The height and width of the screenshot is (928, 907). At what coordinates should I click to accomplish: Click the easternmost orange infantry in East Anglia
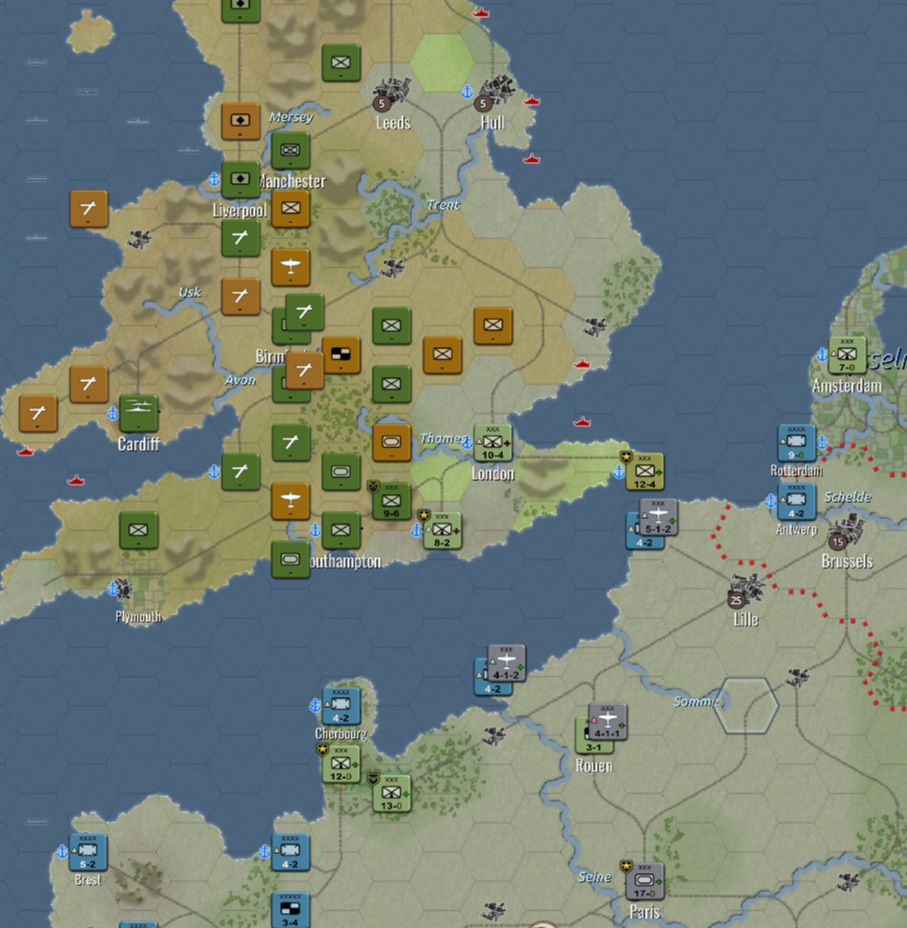493,326
